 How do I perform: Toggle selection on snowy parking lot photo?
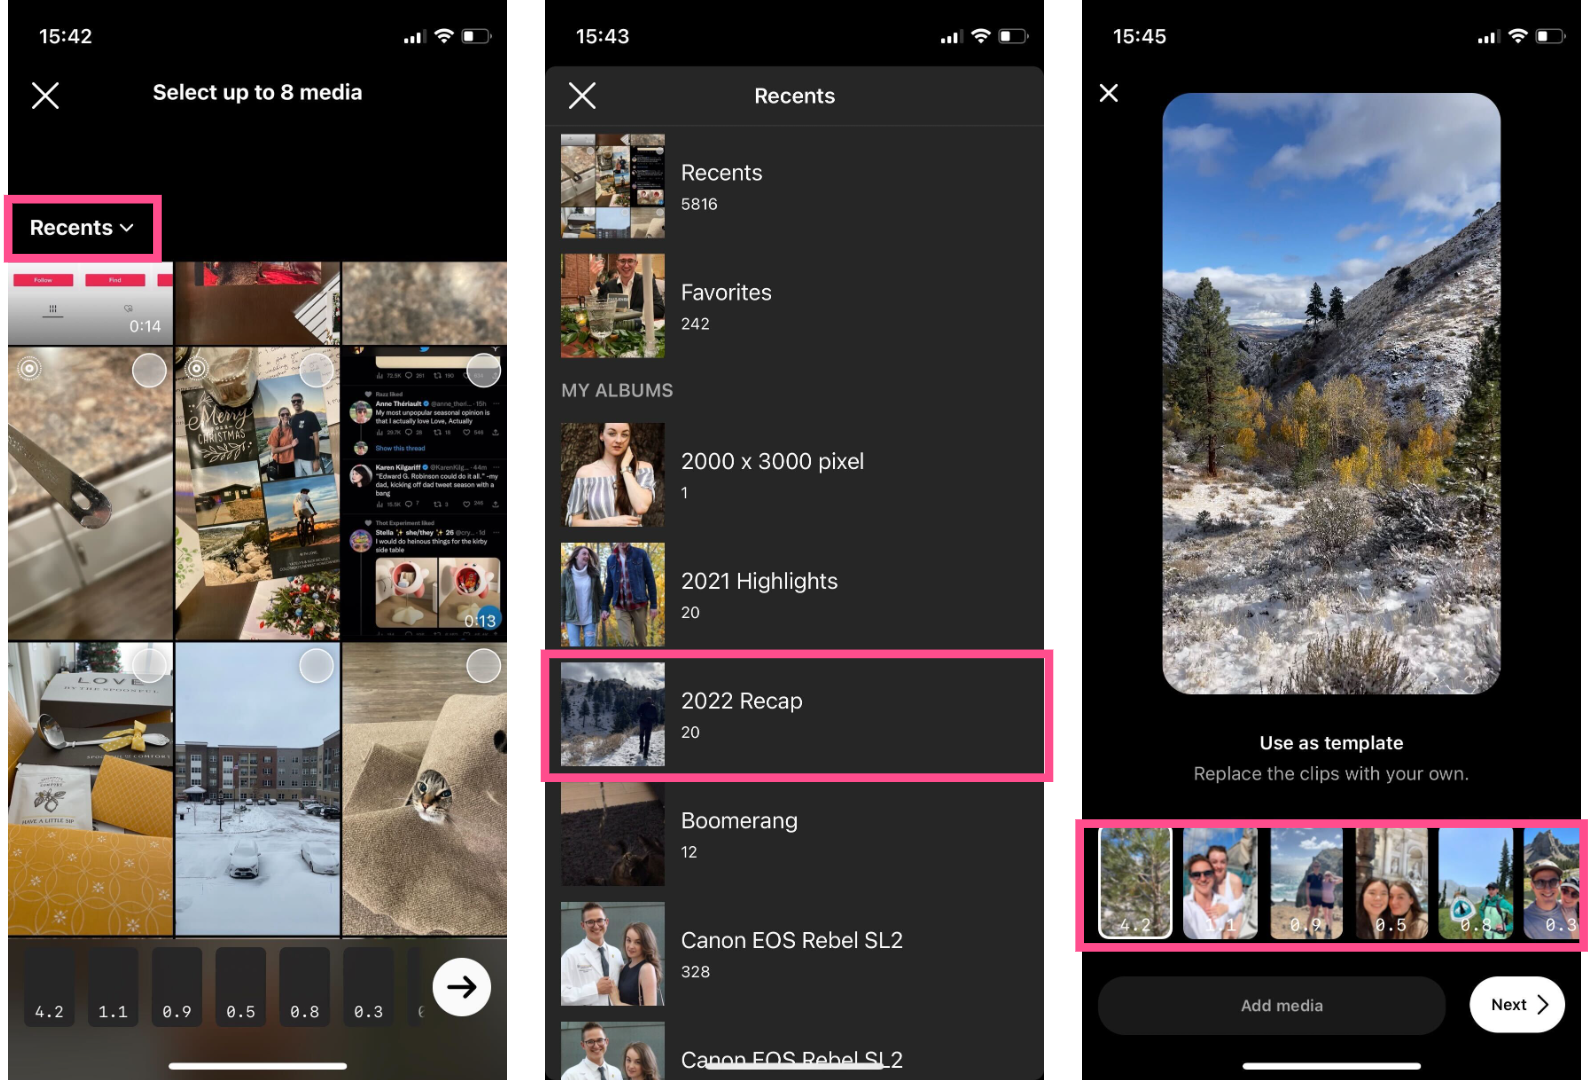pos(316,666)
